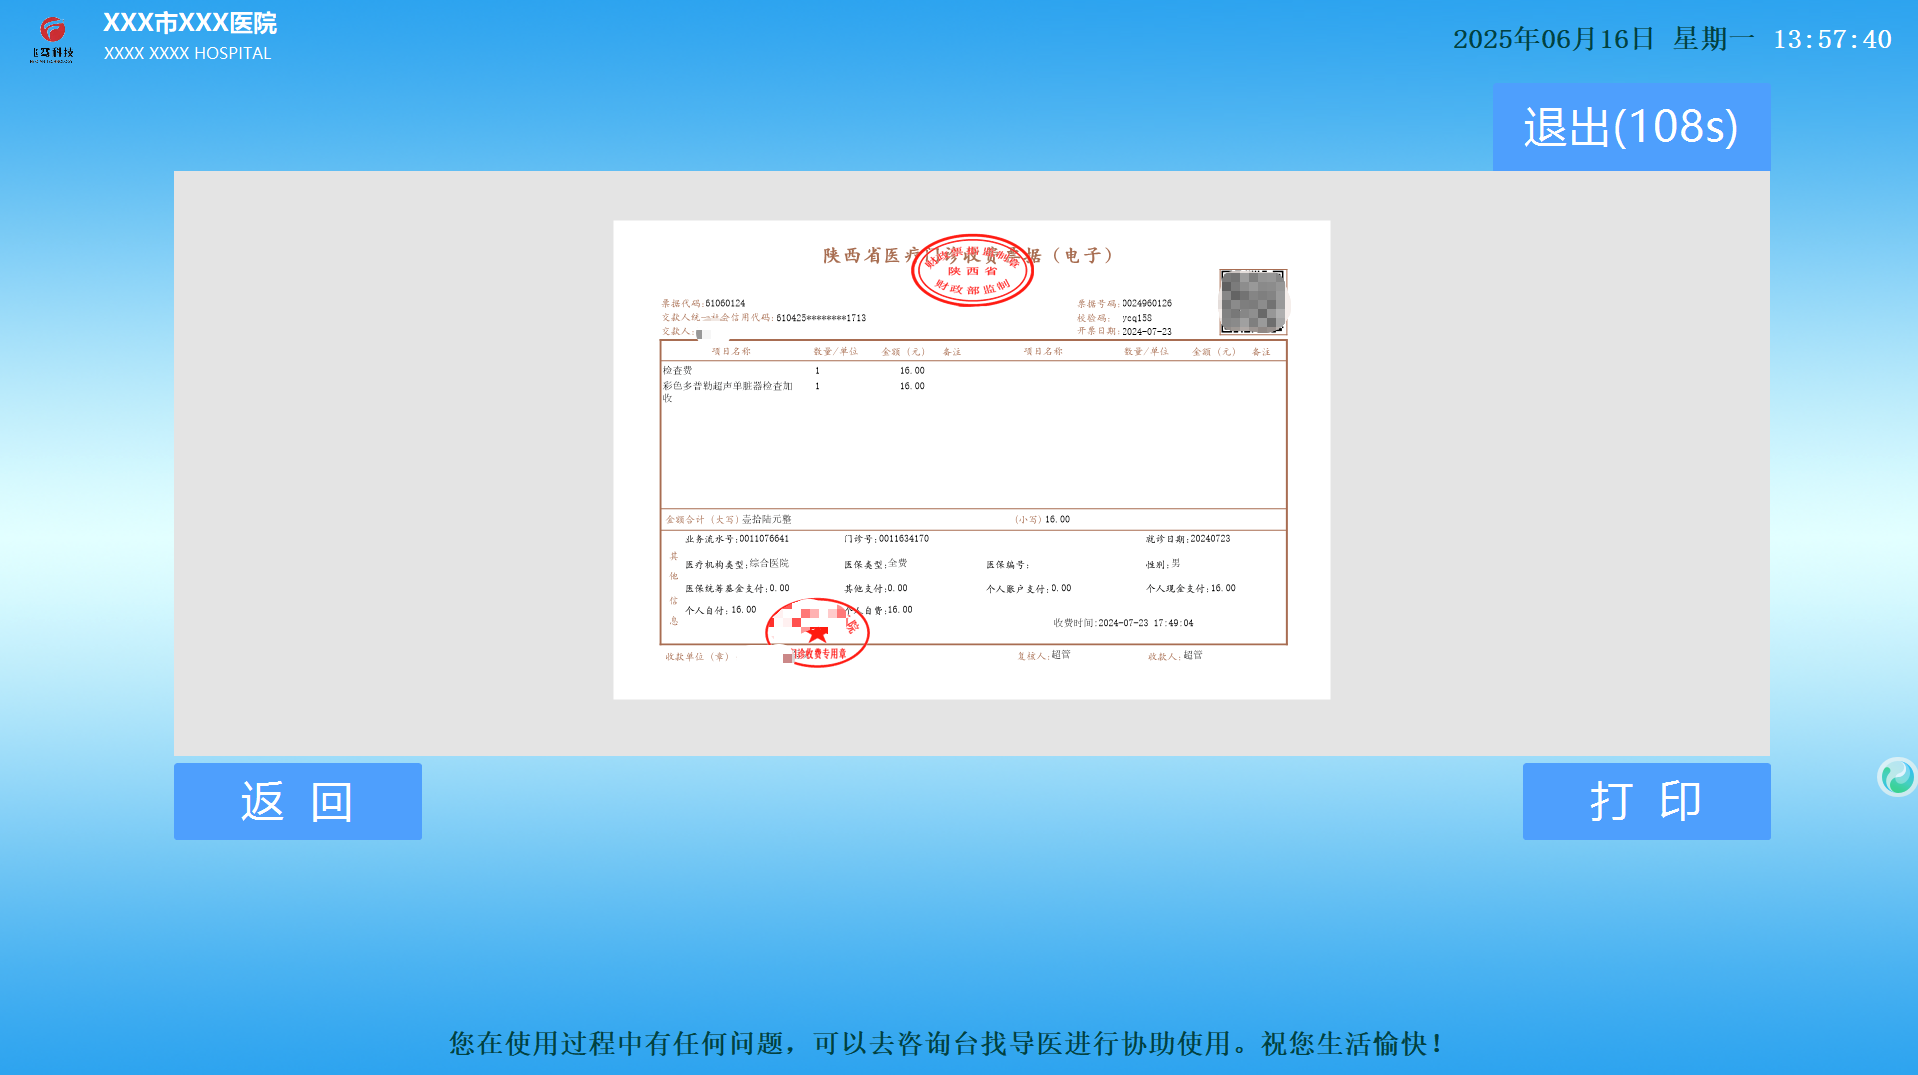
Task: Click the 医疗机构类型 综合医院 text
Action: pos(737,564)
